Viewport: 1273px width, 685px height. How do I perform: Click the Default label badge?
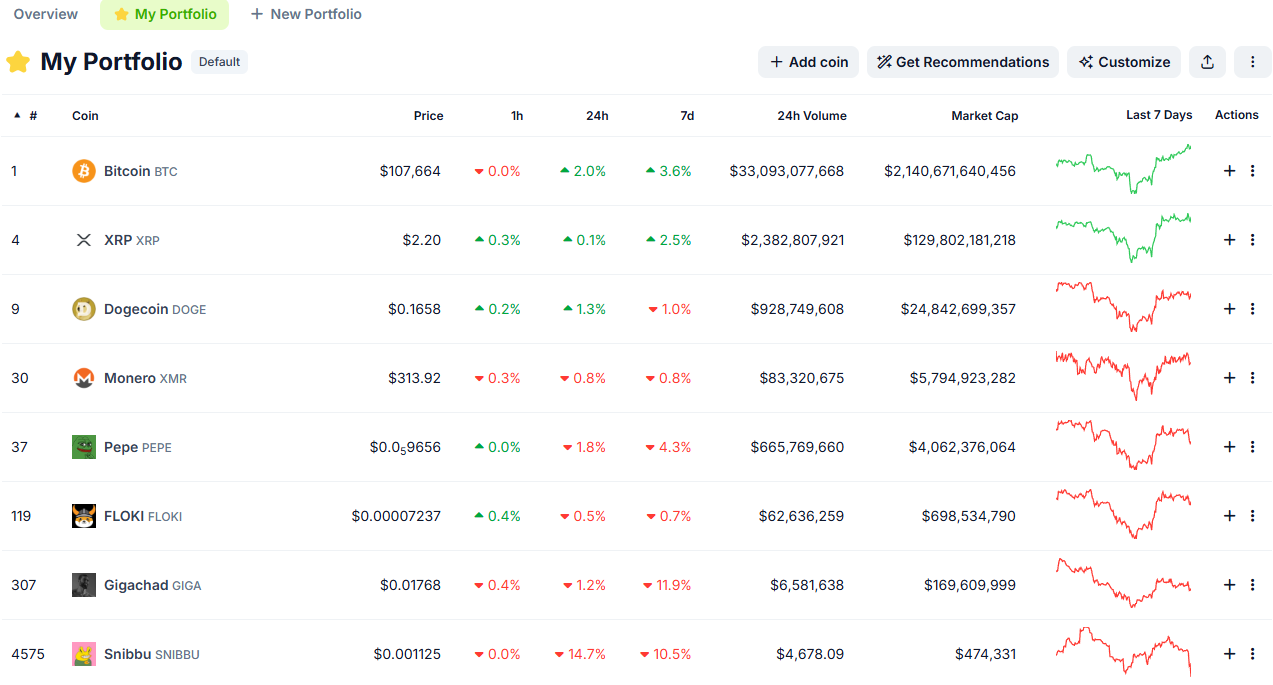[x=219, y=62]
